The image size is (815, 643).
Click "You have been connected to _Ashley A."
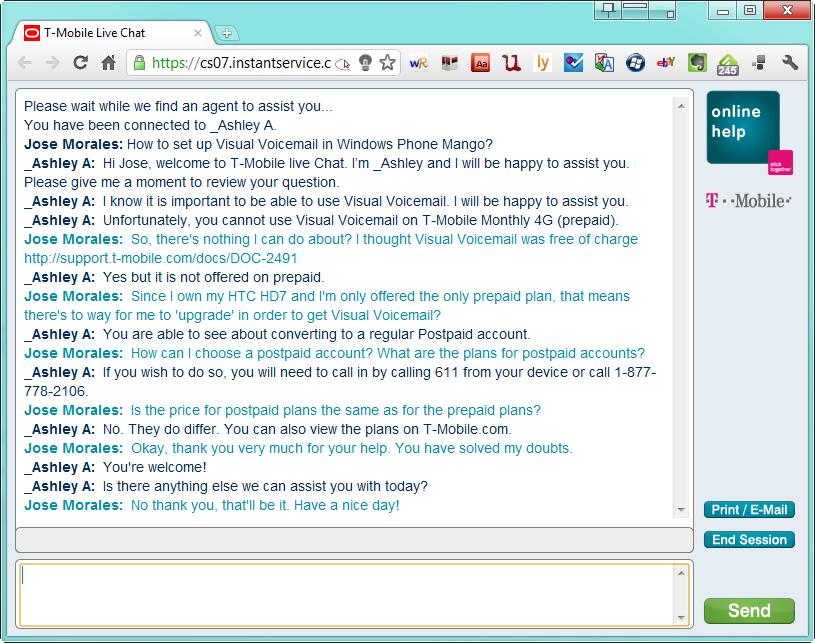point(150,125)
